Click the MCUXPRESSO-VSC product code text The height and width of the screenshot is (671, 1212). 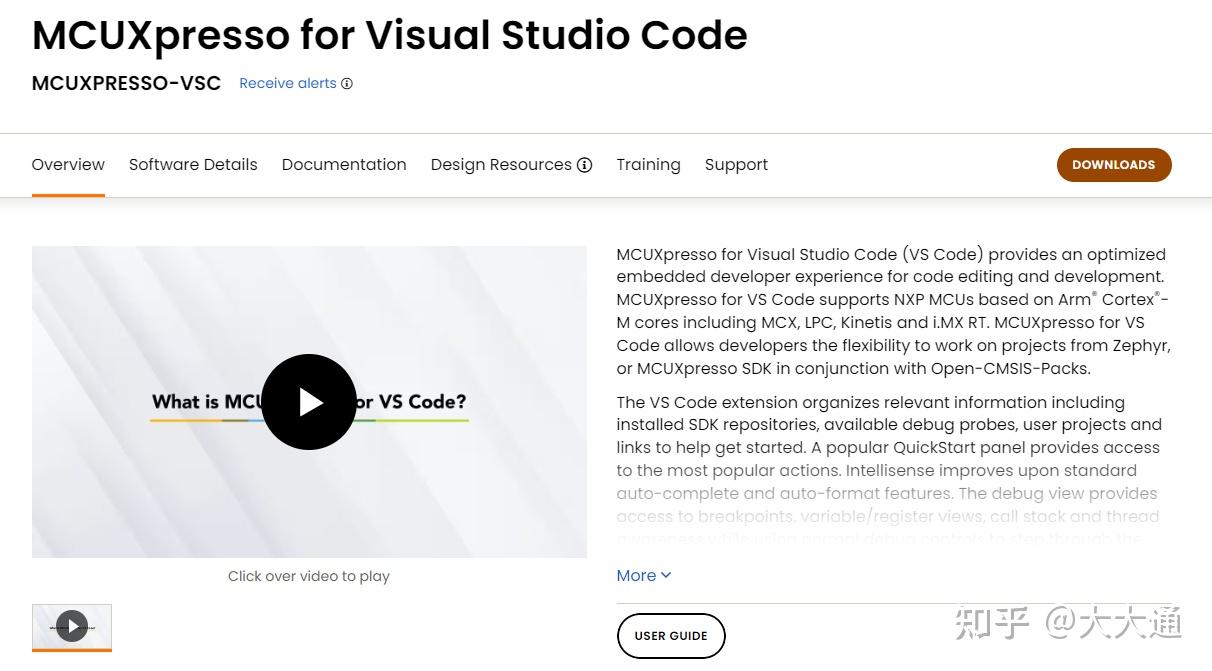pyautogui.click(x=126, y=84)
